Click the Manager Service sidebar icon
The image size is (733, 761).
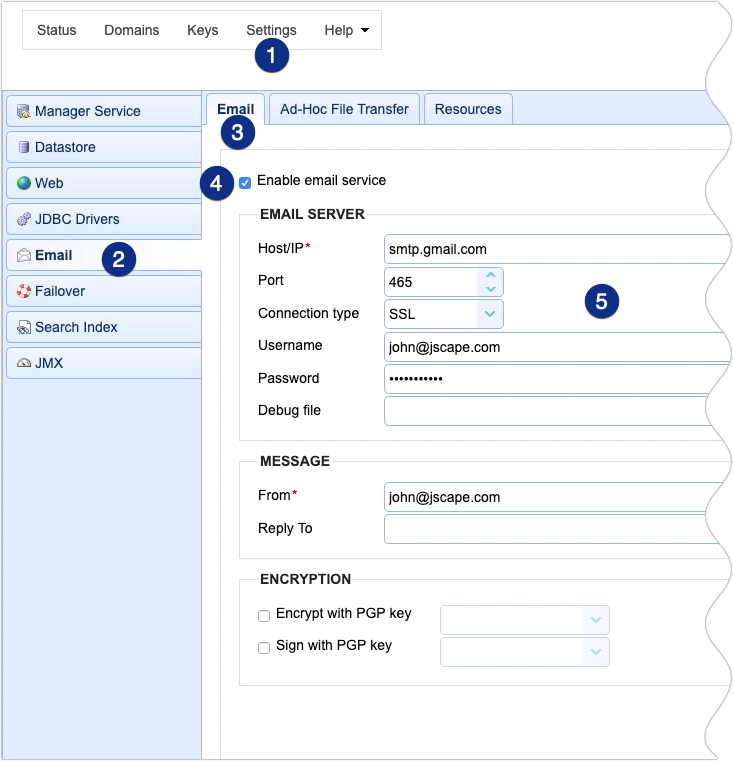(x=24, y=111)
